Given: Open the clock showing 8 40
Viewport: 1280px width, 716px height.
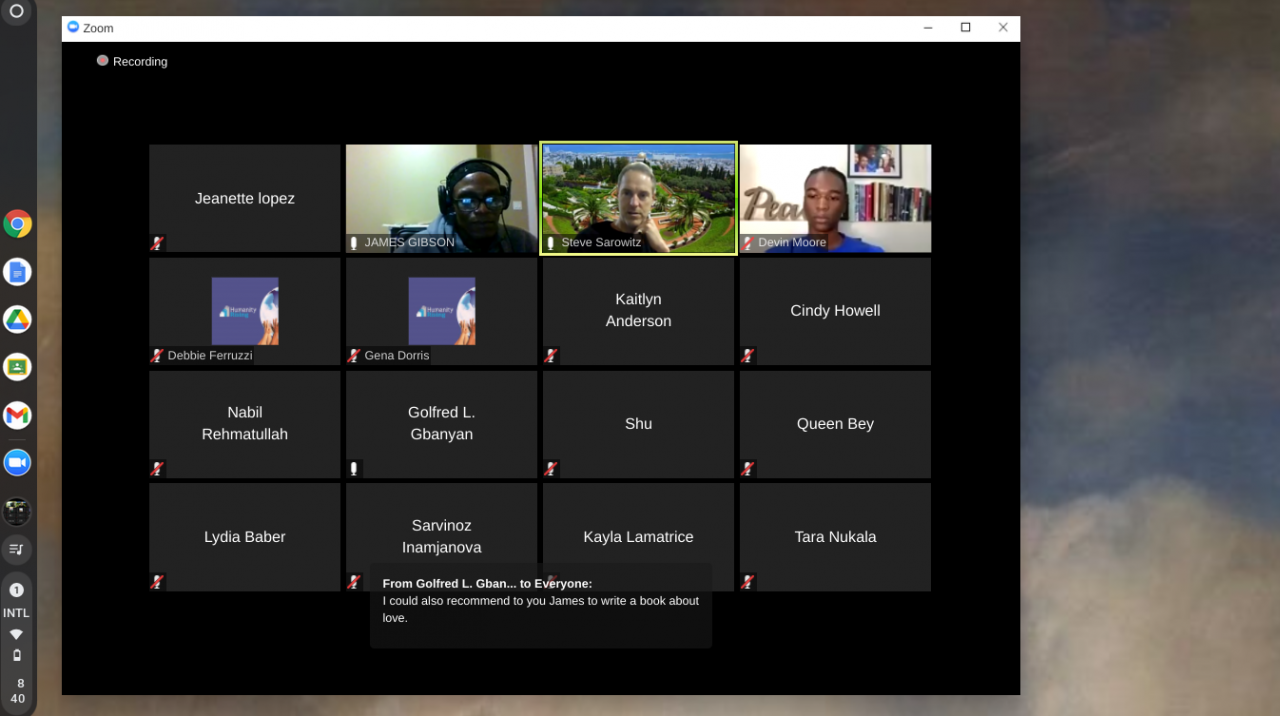Looking at the screenshot, I should click(18, 691).
